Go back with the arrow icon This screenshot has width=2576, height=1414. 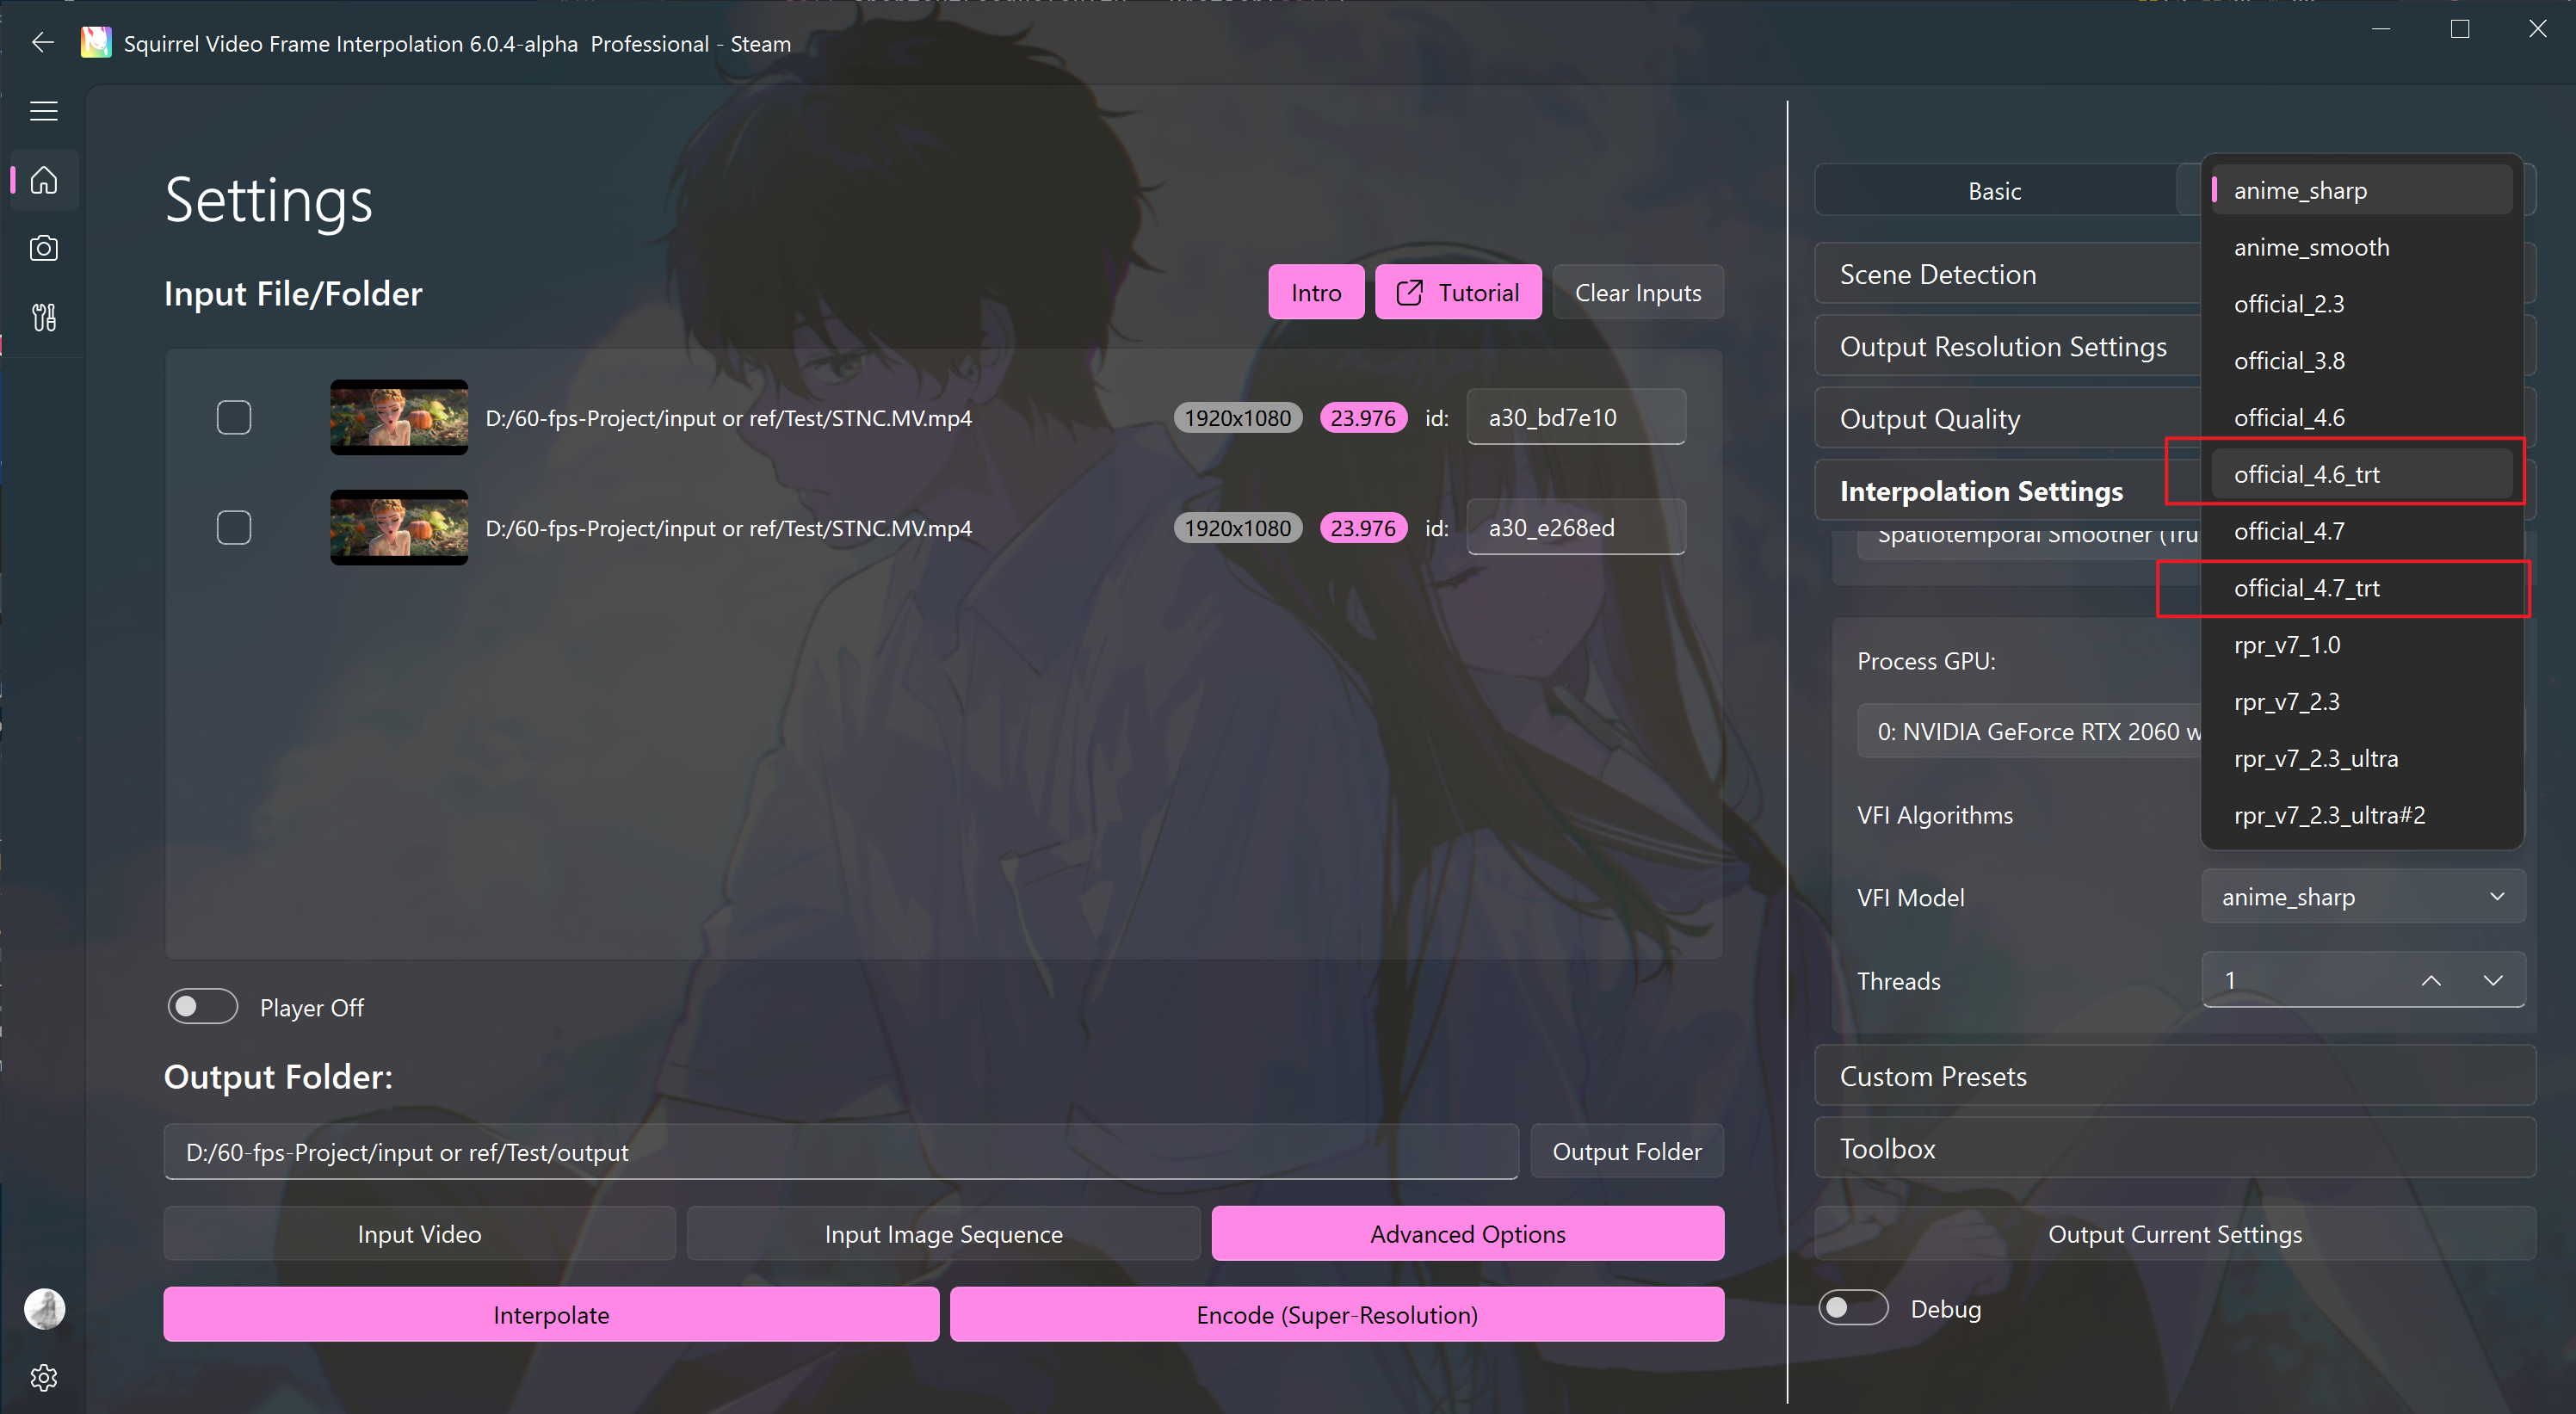[x=42, y=42]
